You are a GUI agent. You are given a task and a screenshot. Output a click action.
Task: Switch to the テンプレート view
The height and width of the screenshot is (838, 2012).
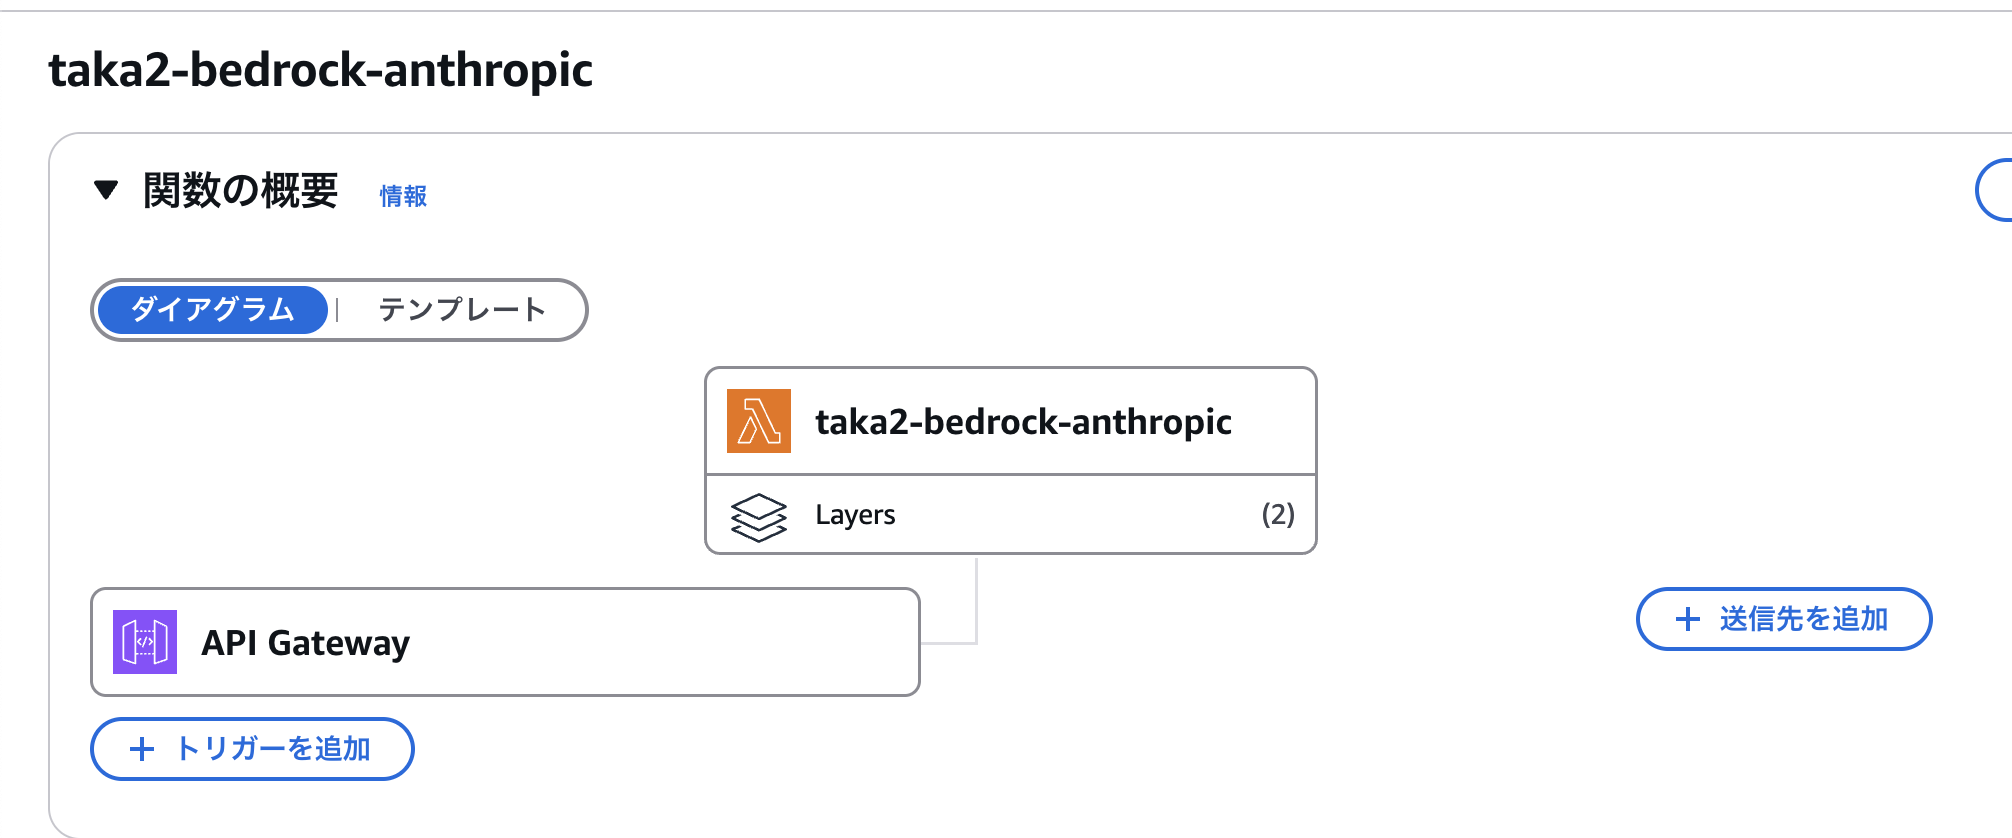(461, 310)
